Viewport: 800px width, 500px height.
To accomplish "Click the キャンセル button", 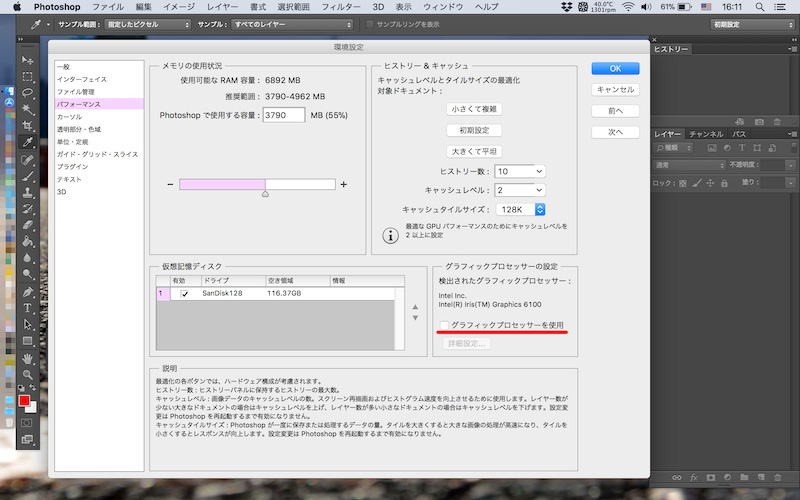I will [615, 90].
